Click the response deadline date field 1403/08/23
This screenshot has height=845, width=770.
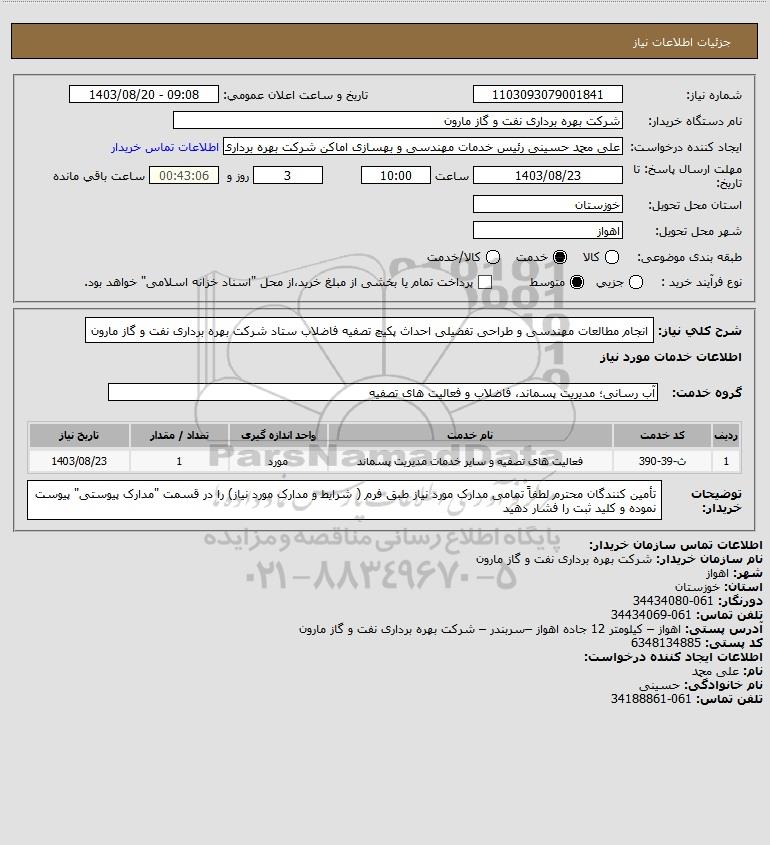click(547, 176)
